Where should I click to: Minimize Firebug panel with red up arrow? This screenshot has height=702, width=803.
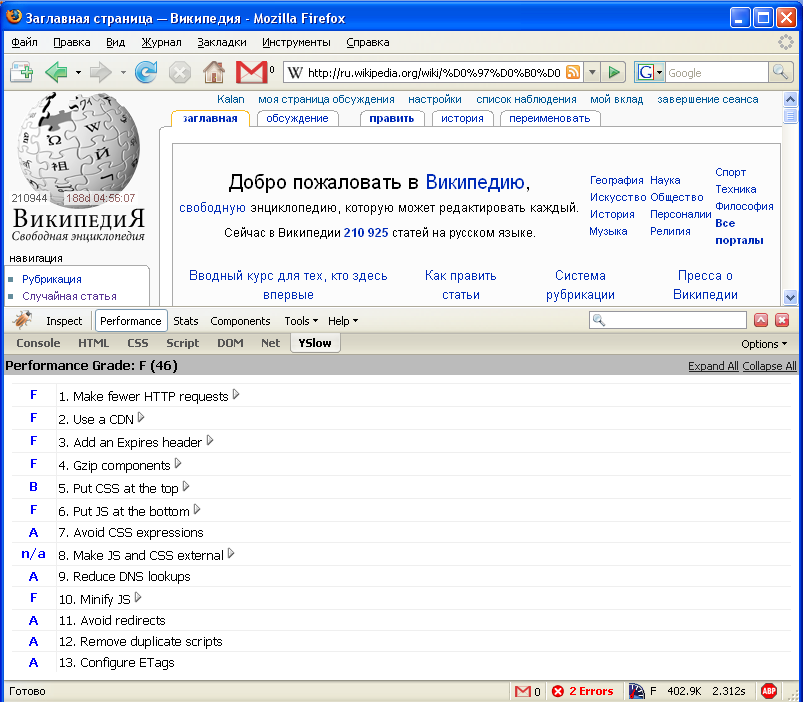click(x=761, y=321)
